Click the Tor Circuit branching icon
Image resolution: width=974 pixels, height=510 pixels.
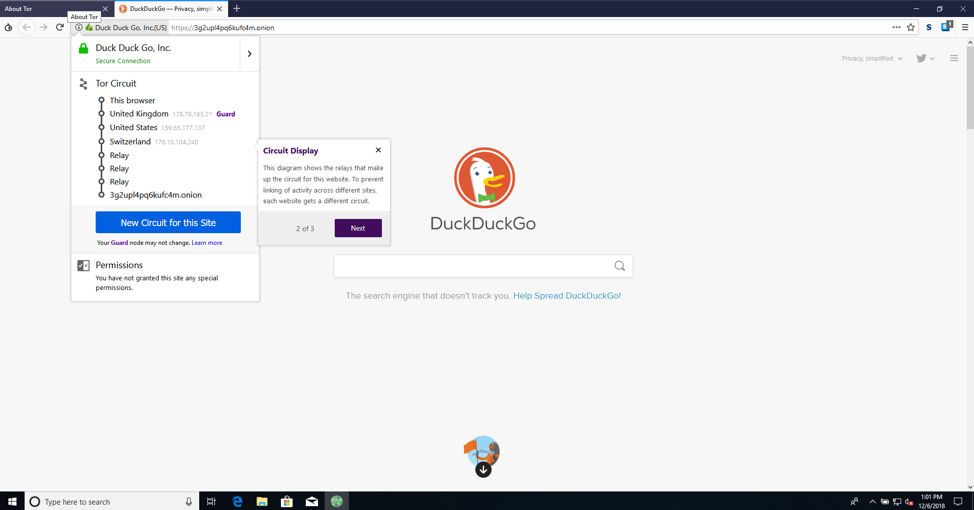[x=83, y=84]
